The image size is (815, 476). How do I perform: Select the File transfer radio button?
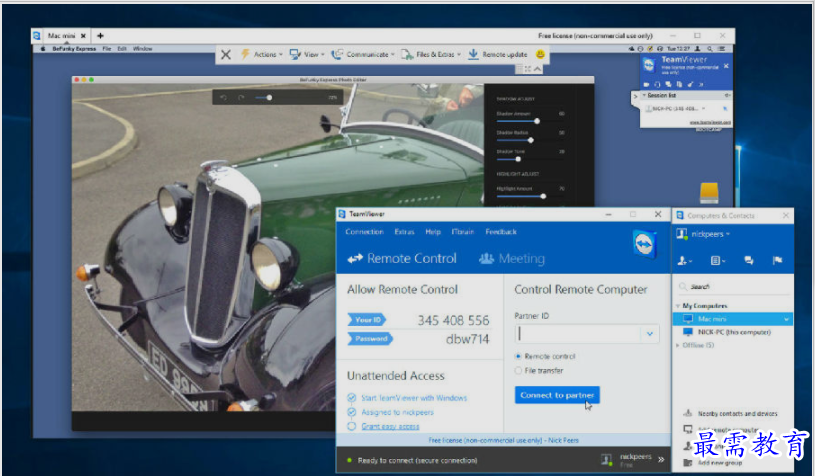[x=518, y=371]
